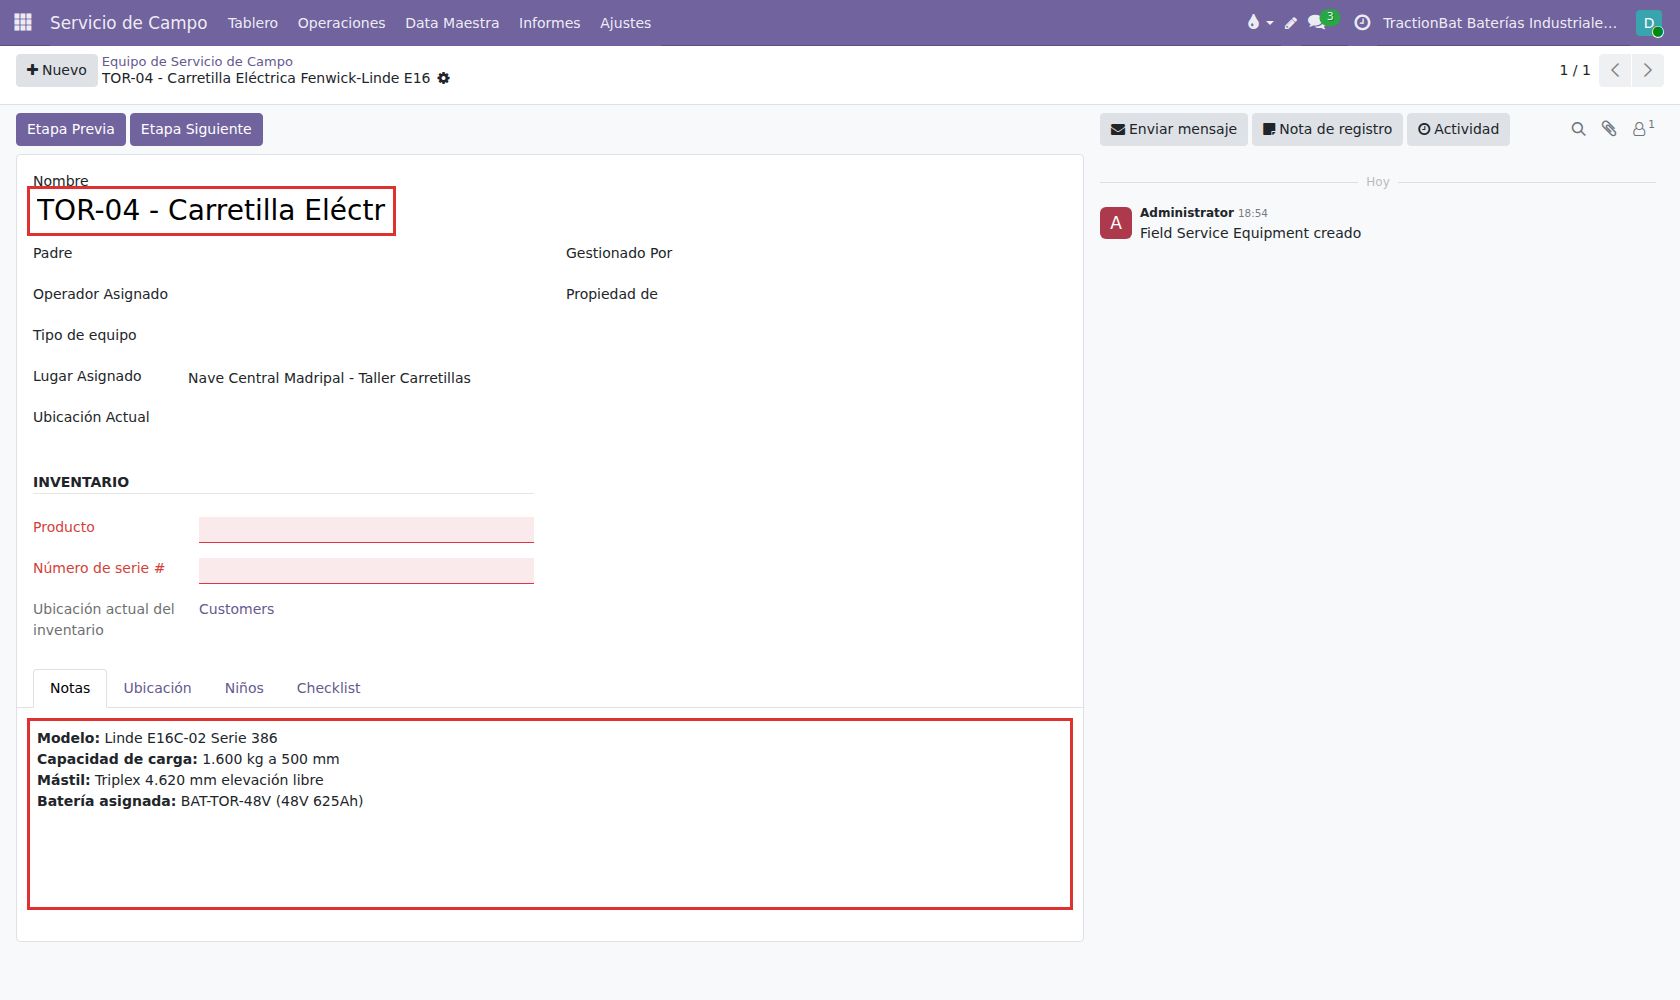Go to the next record arrow

pos(1647,70)
